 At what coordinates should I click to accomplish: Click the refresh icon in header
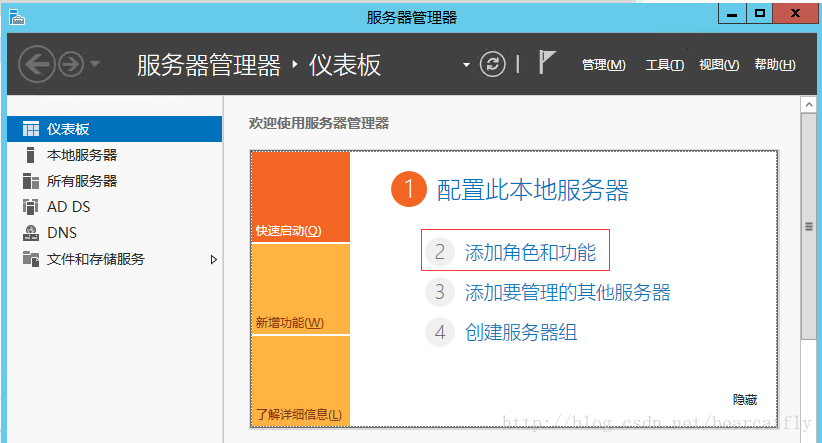pos(492,65)
